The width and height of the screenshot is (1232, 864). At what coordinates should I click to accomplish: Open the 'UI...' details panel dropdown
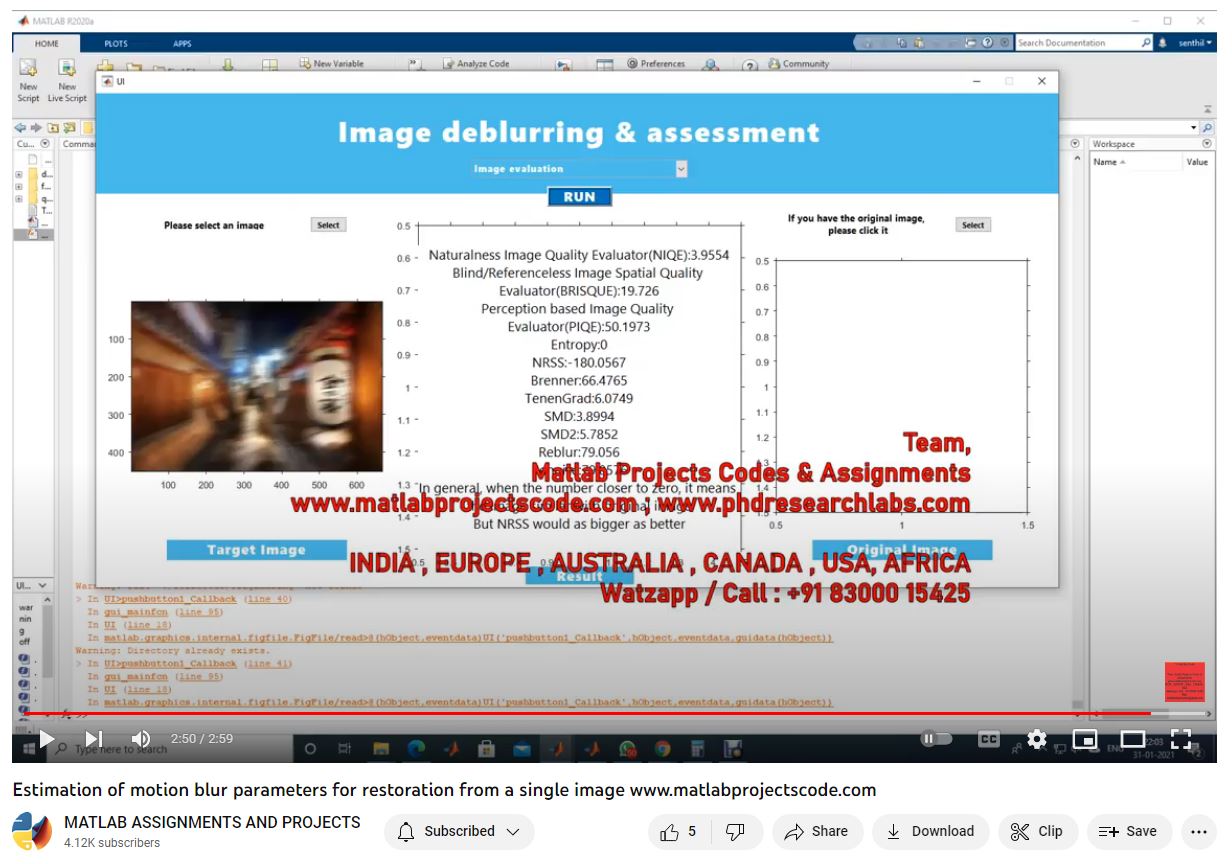42,585
